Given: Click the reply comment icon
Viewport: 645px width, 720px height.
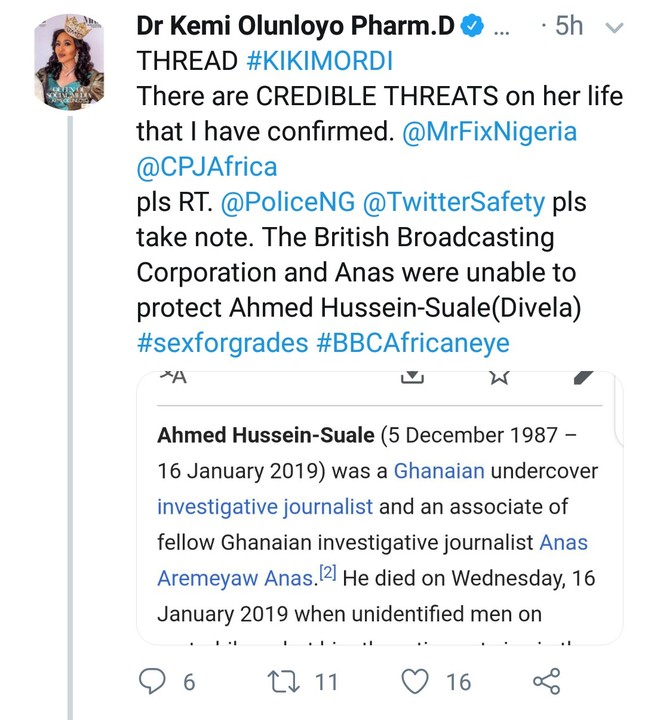Looking at the screenshot, I should coord(153,683).
